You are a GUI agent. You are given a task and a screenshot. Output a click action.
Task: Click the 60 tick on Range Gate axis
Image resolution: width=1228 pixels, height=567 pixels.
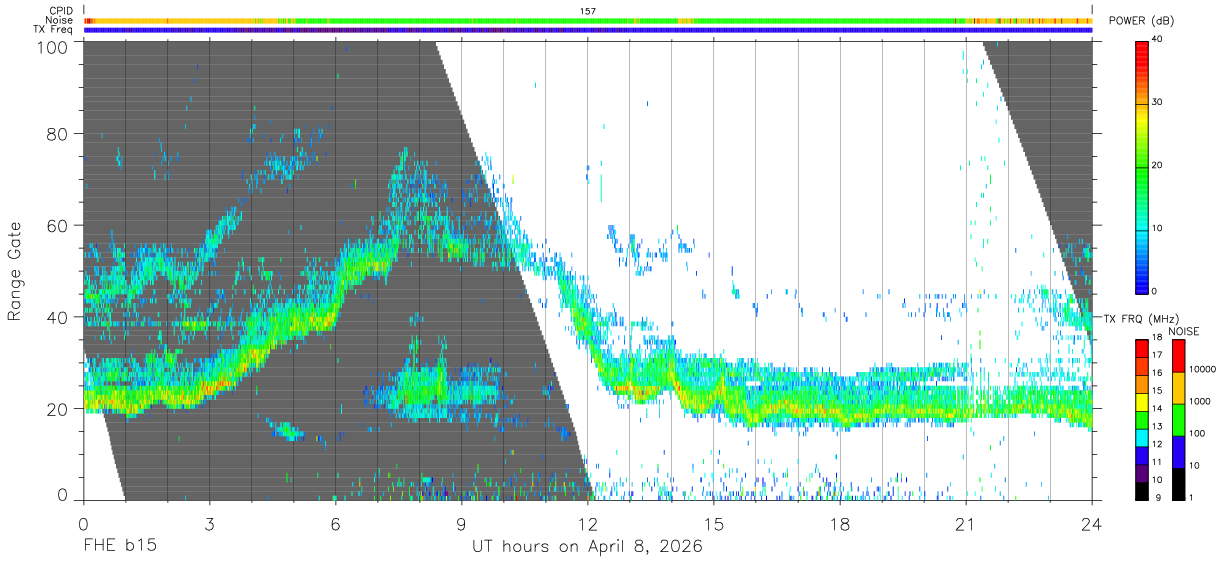[58, 225]
